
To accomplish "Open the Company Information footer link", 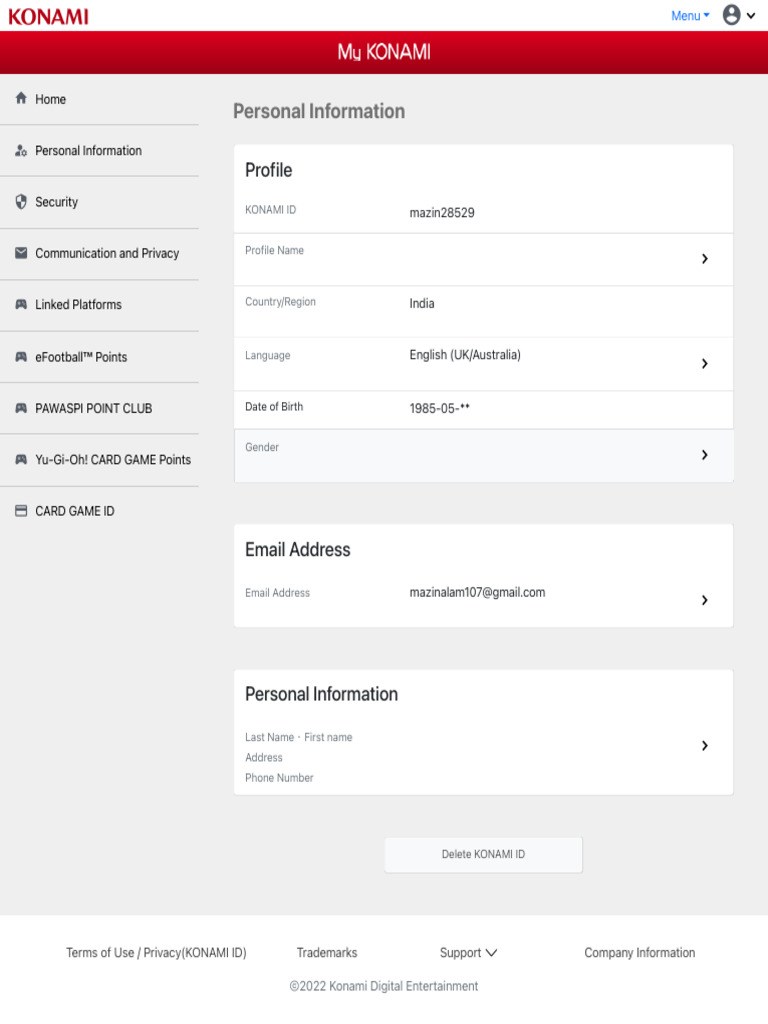I will [639, 953].
